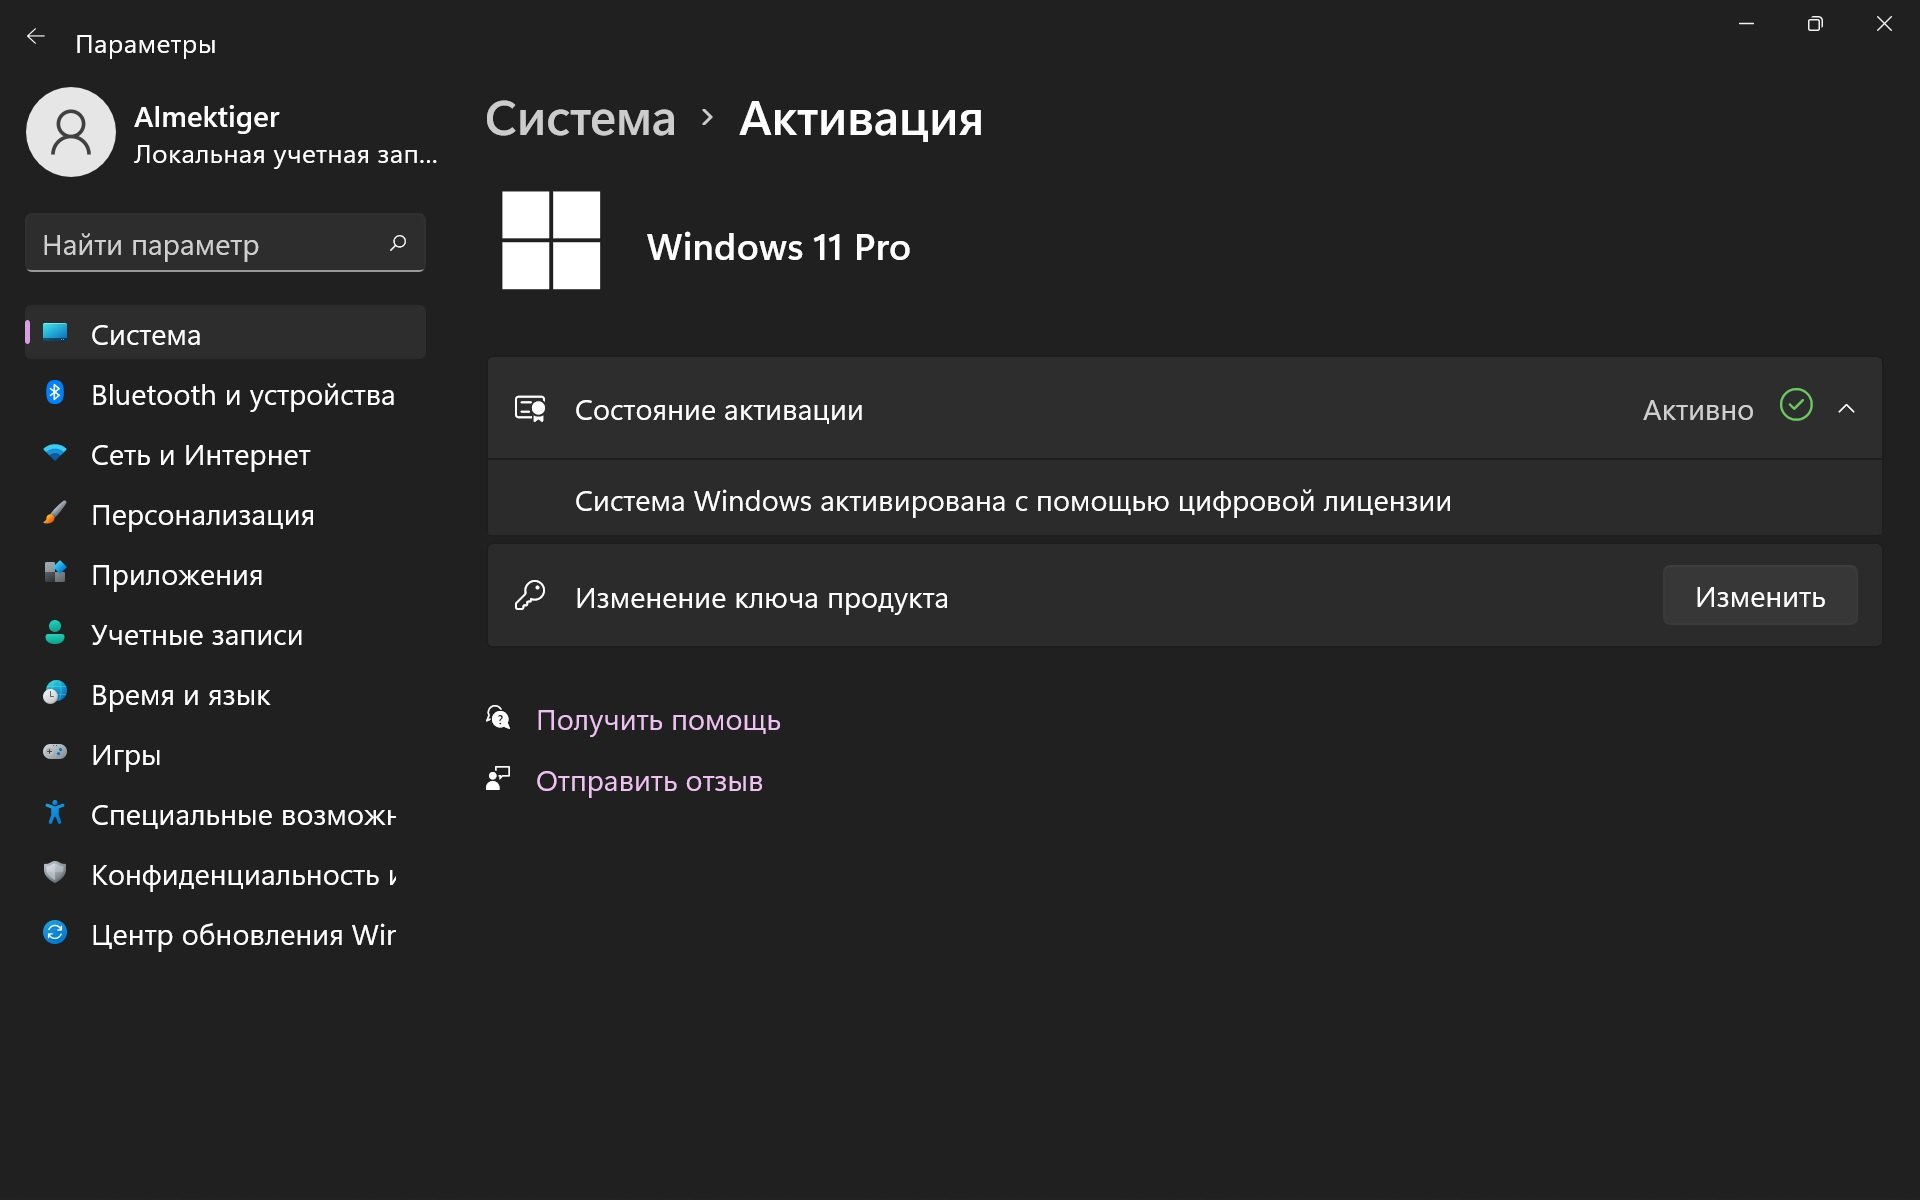
Task: Click the Приложения apps icon
Action: (x=55, y=572)
